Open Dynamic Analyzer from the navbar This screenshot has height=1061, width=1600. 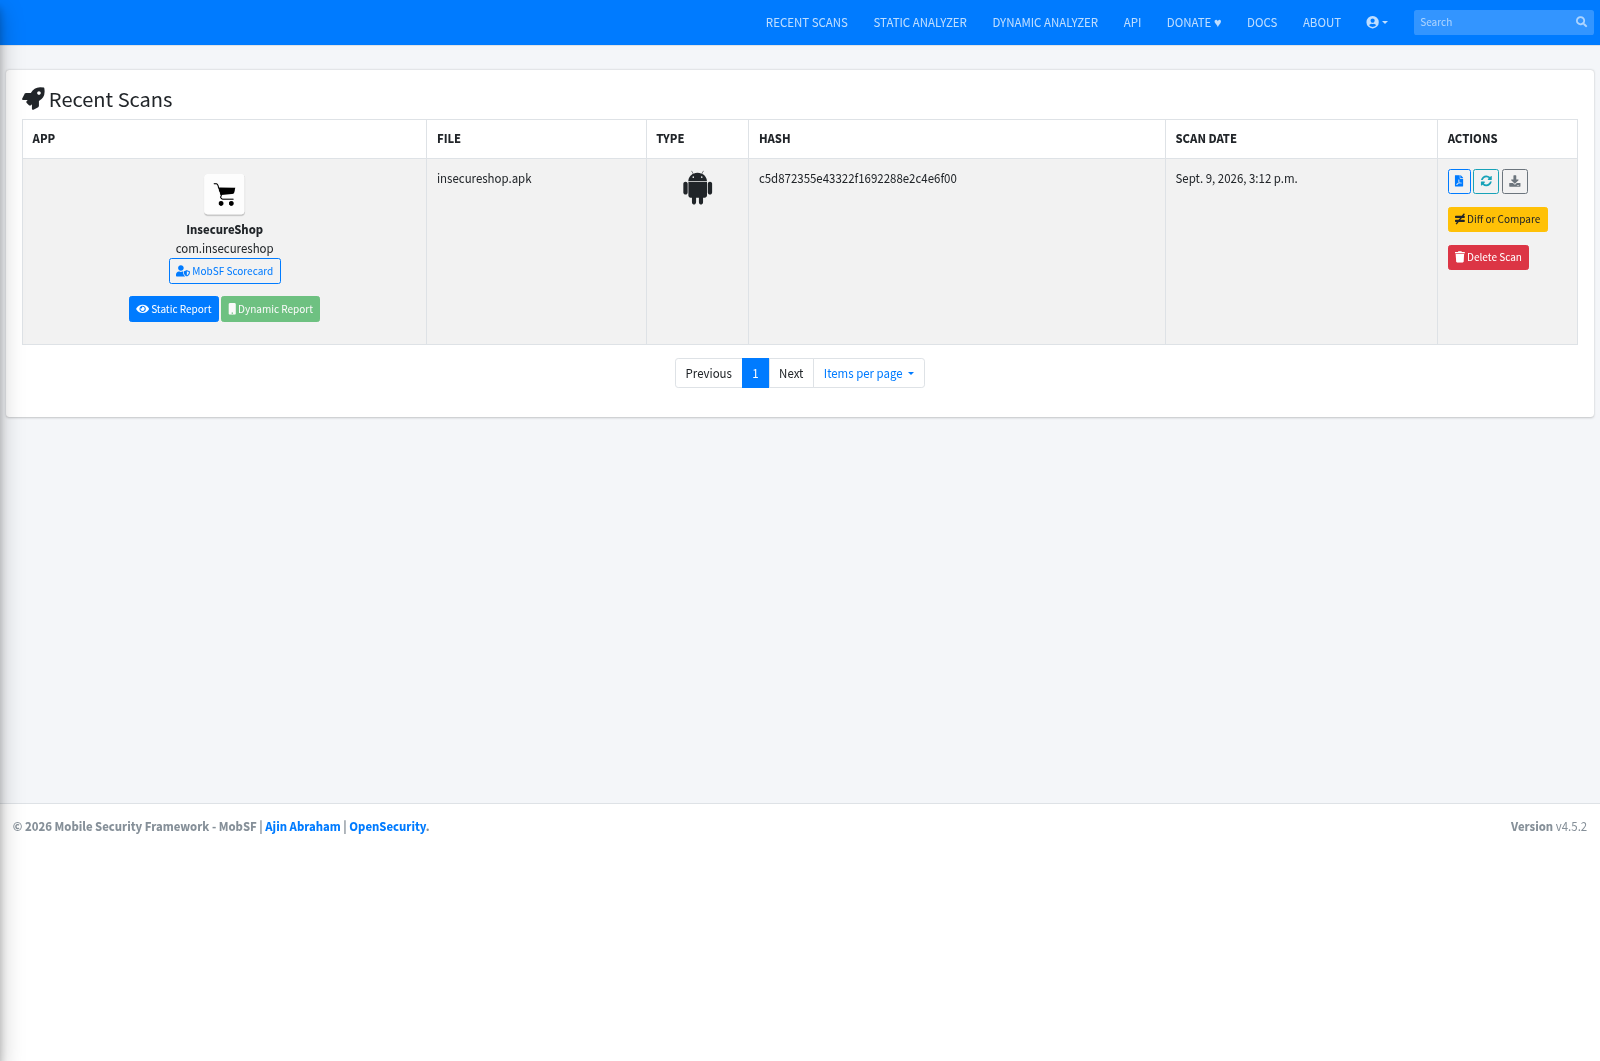pos(1045,22)
